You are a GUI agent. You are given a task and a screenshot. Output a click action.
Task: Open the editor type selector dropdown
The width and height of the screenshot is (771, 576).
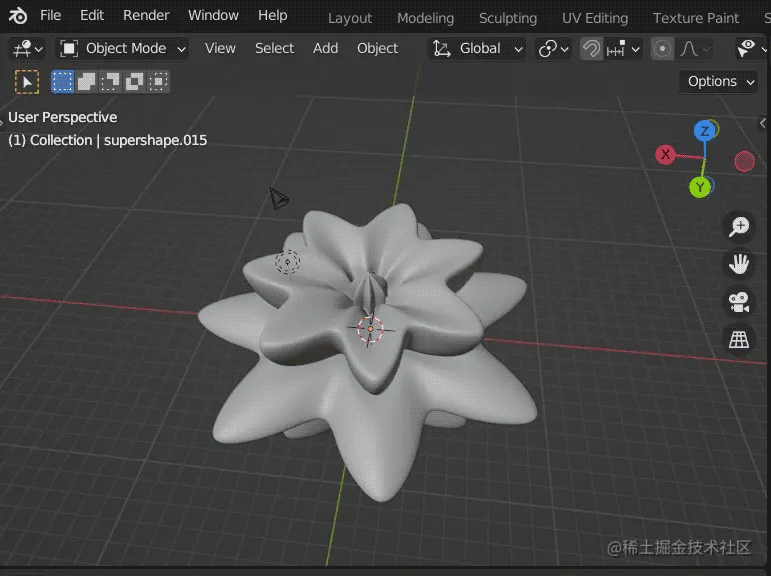[28, 49]
